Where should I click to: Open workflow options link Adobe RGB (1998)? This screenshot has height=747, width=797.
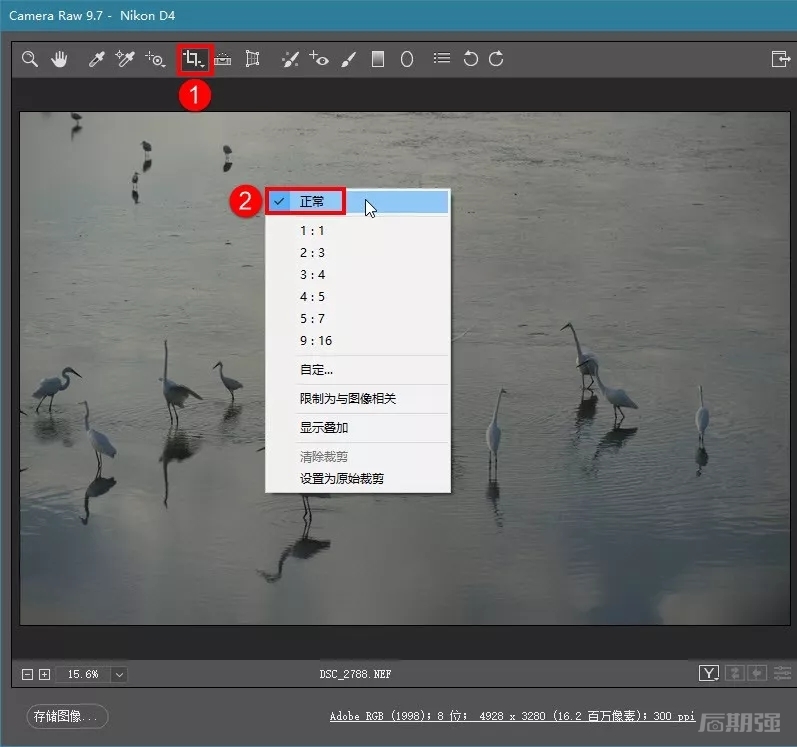point(512,716)
